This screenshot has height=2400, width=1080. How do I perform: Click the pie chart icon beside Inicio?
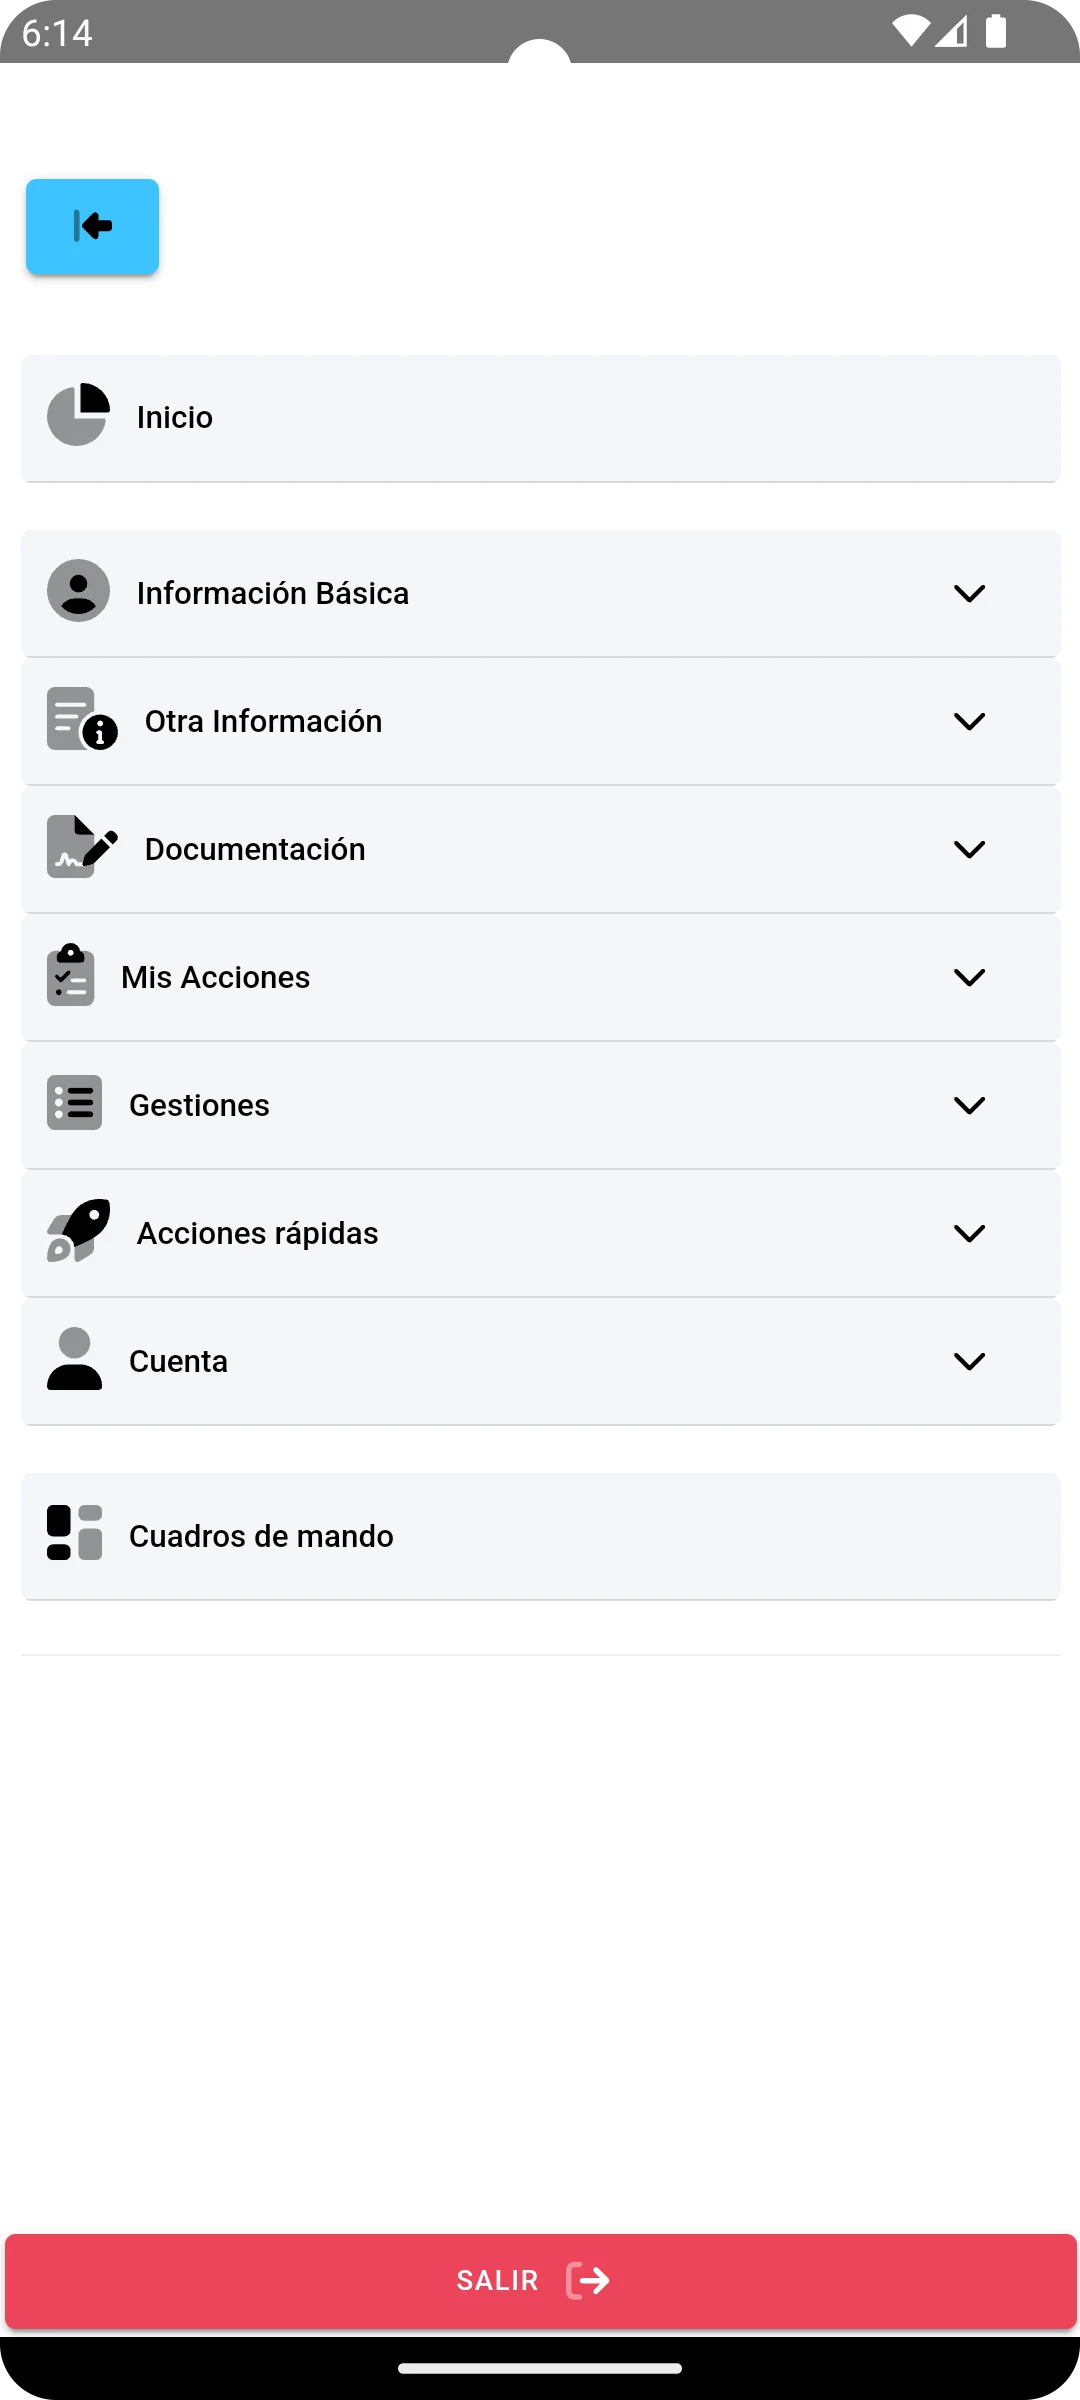[78, 414]
